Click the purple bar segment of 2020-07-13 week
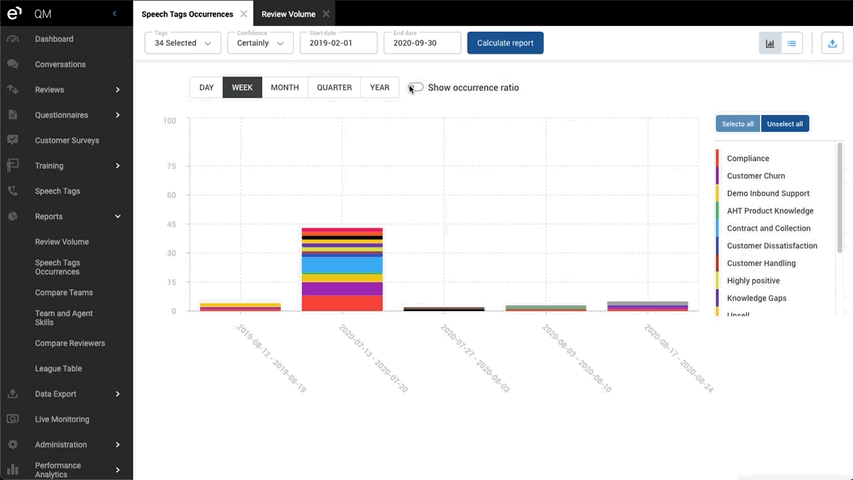This screenshot has height=480, width=853. [x=342, y=288]
